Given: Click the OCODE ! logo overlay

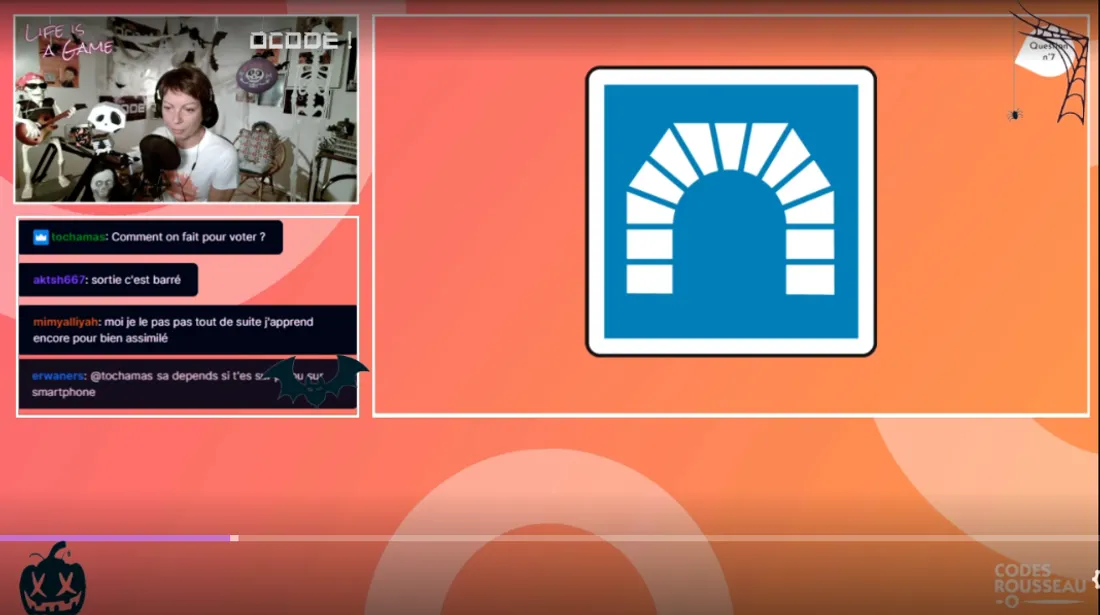Looking at the screenshot, I should (x=300, y=41).
